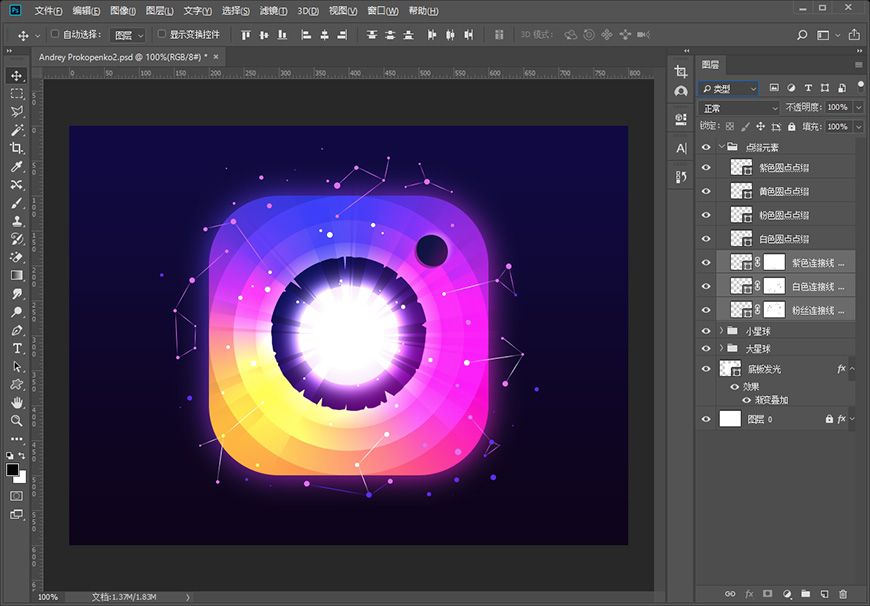The width and height of the screenshot is (870, 606).
Task: Open the 编辑(E) menu
Action: tap(86, 11)
